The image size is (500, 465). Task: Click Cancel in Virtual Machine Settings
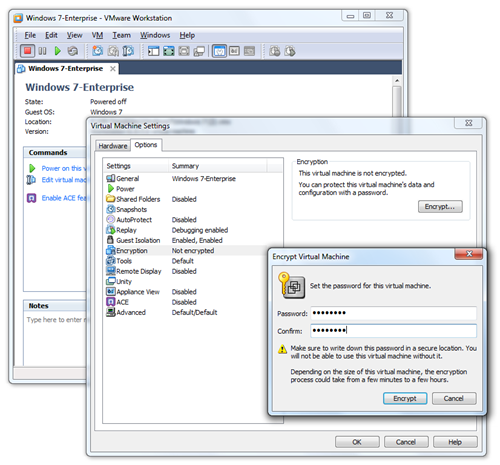coord(406,442)
